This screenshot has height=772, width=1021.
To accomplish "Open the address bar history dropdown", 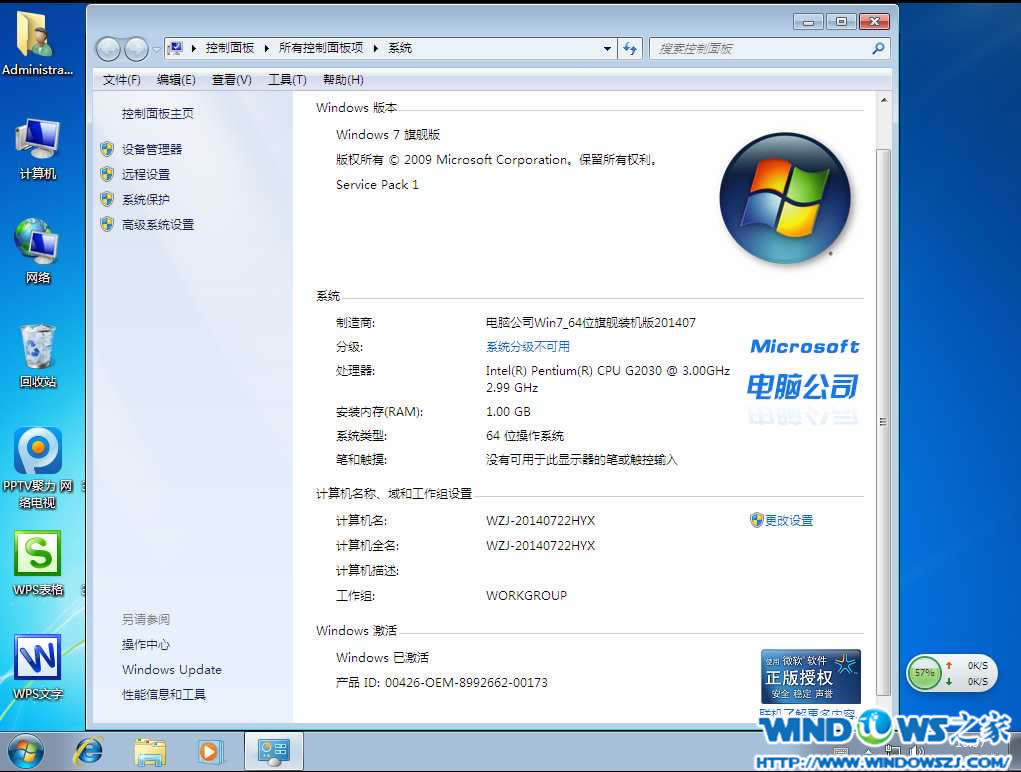I will (606, 47).
